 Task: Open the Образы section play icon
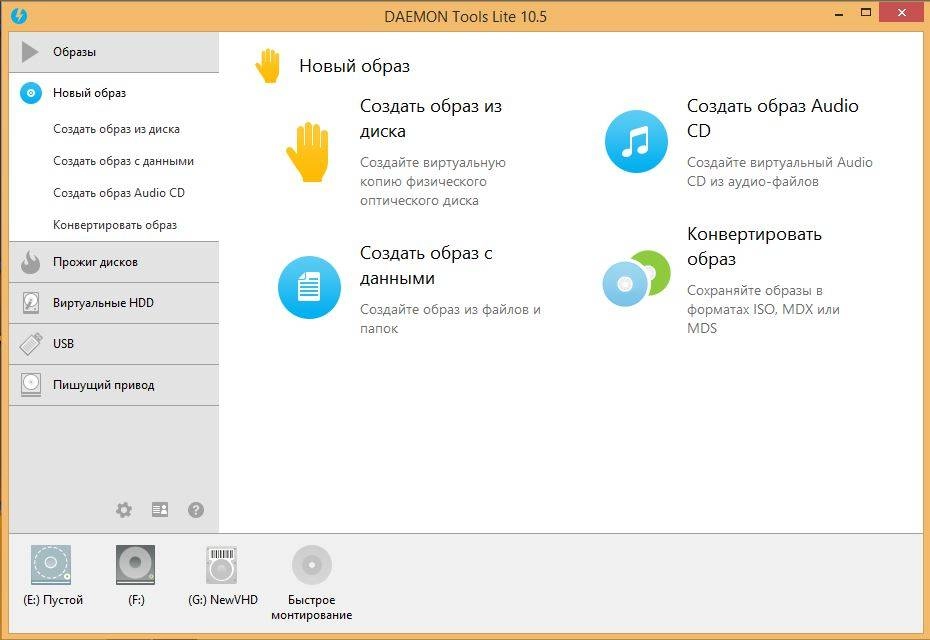click(x=30, y=52)
